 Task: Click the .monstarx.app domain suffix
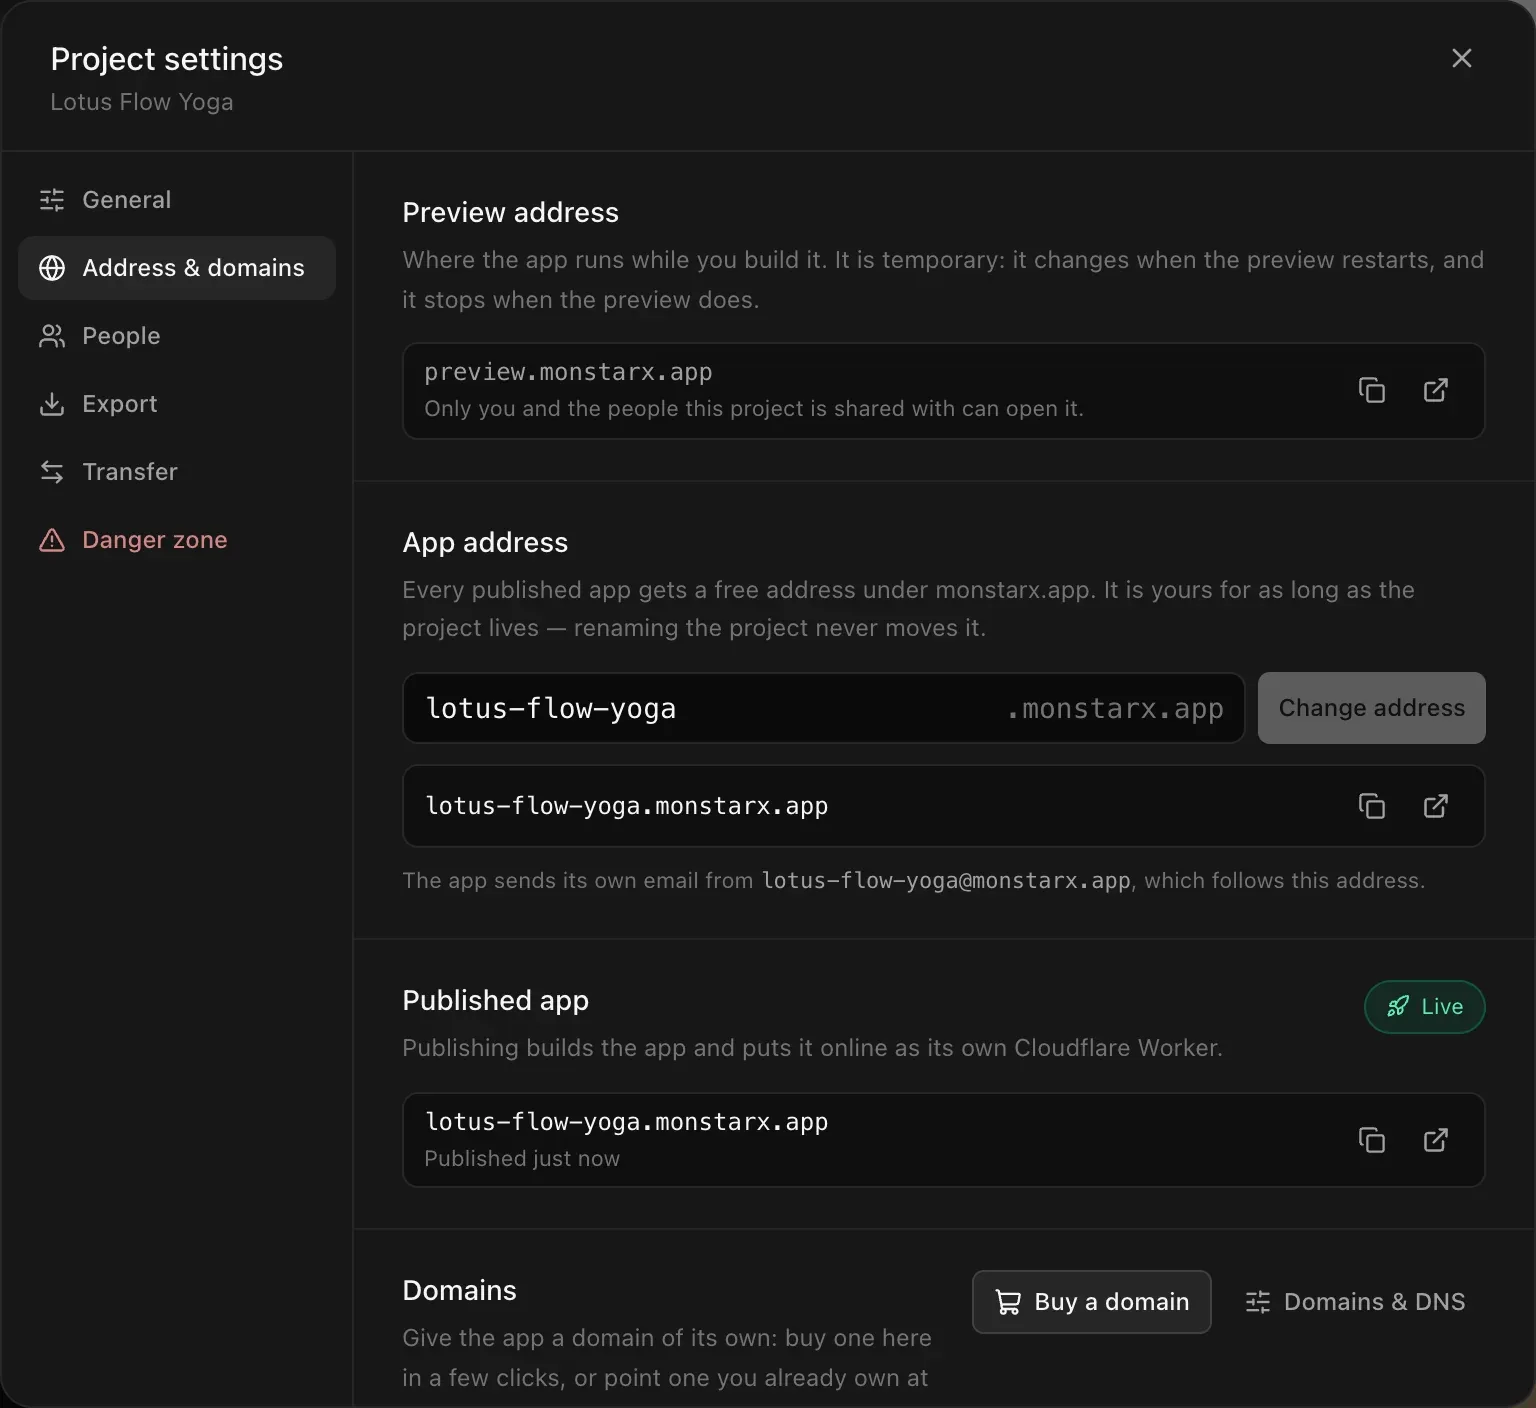(1115, 709)
